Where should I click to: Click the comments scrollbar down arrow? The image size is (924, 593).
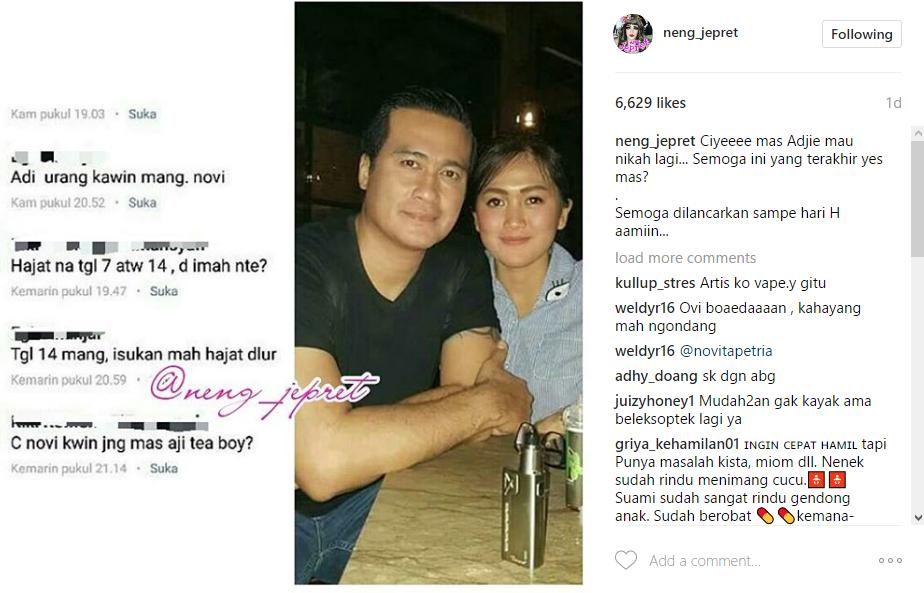click(918, 518)
